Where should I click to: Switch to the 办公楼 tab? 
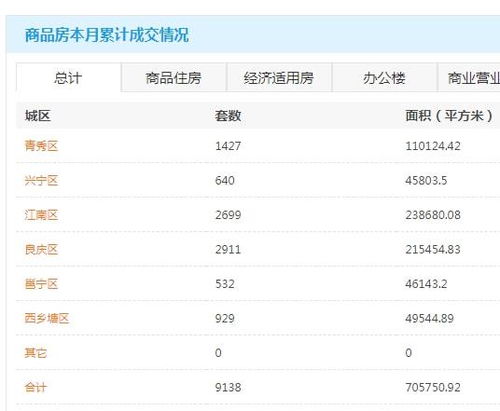click(x=384, y=77)
